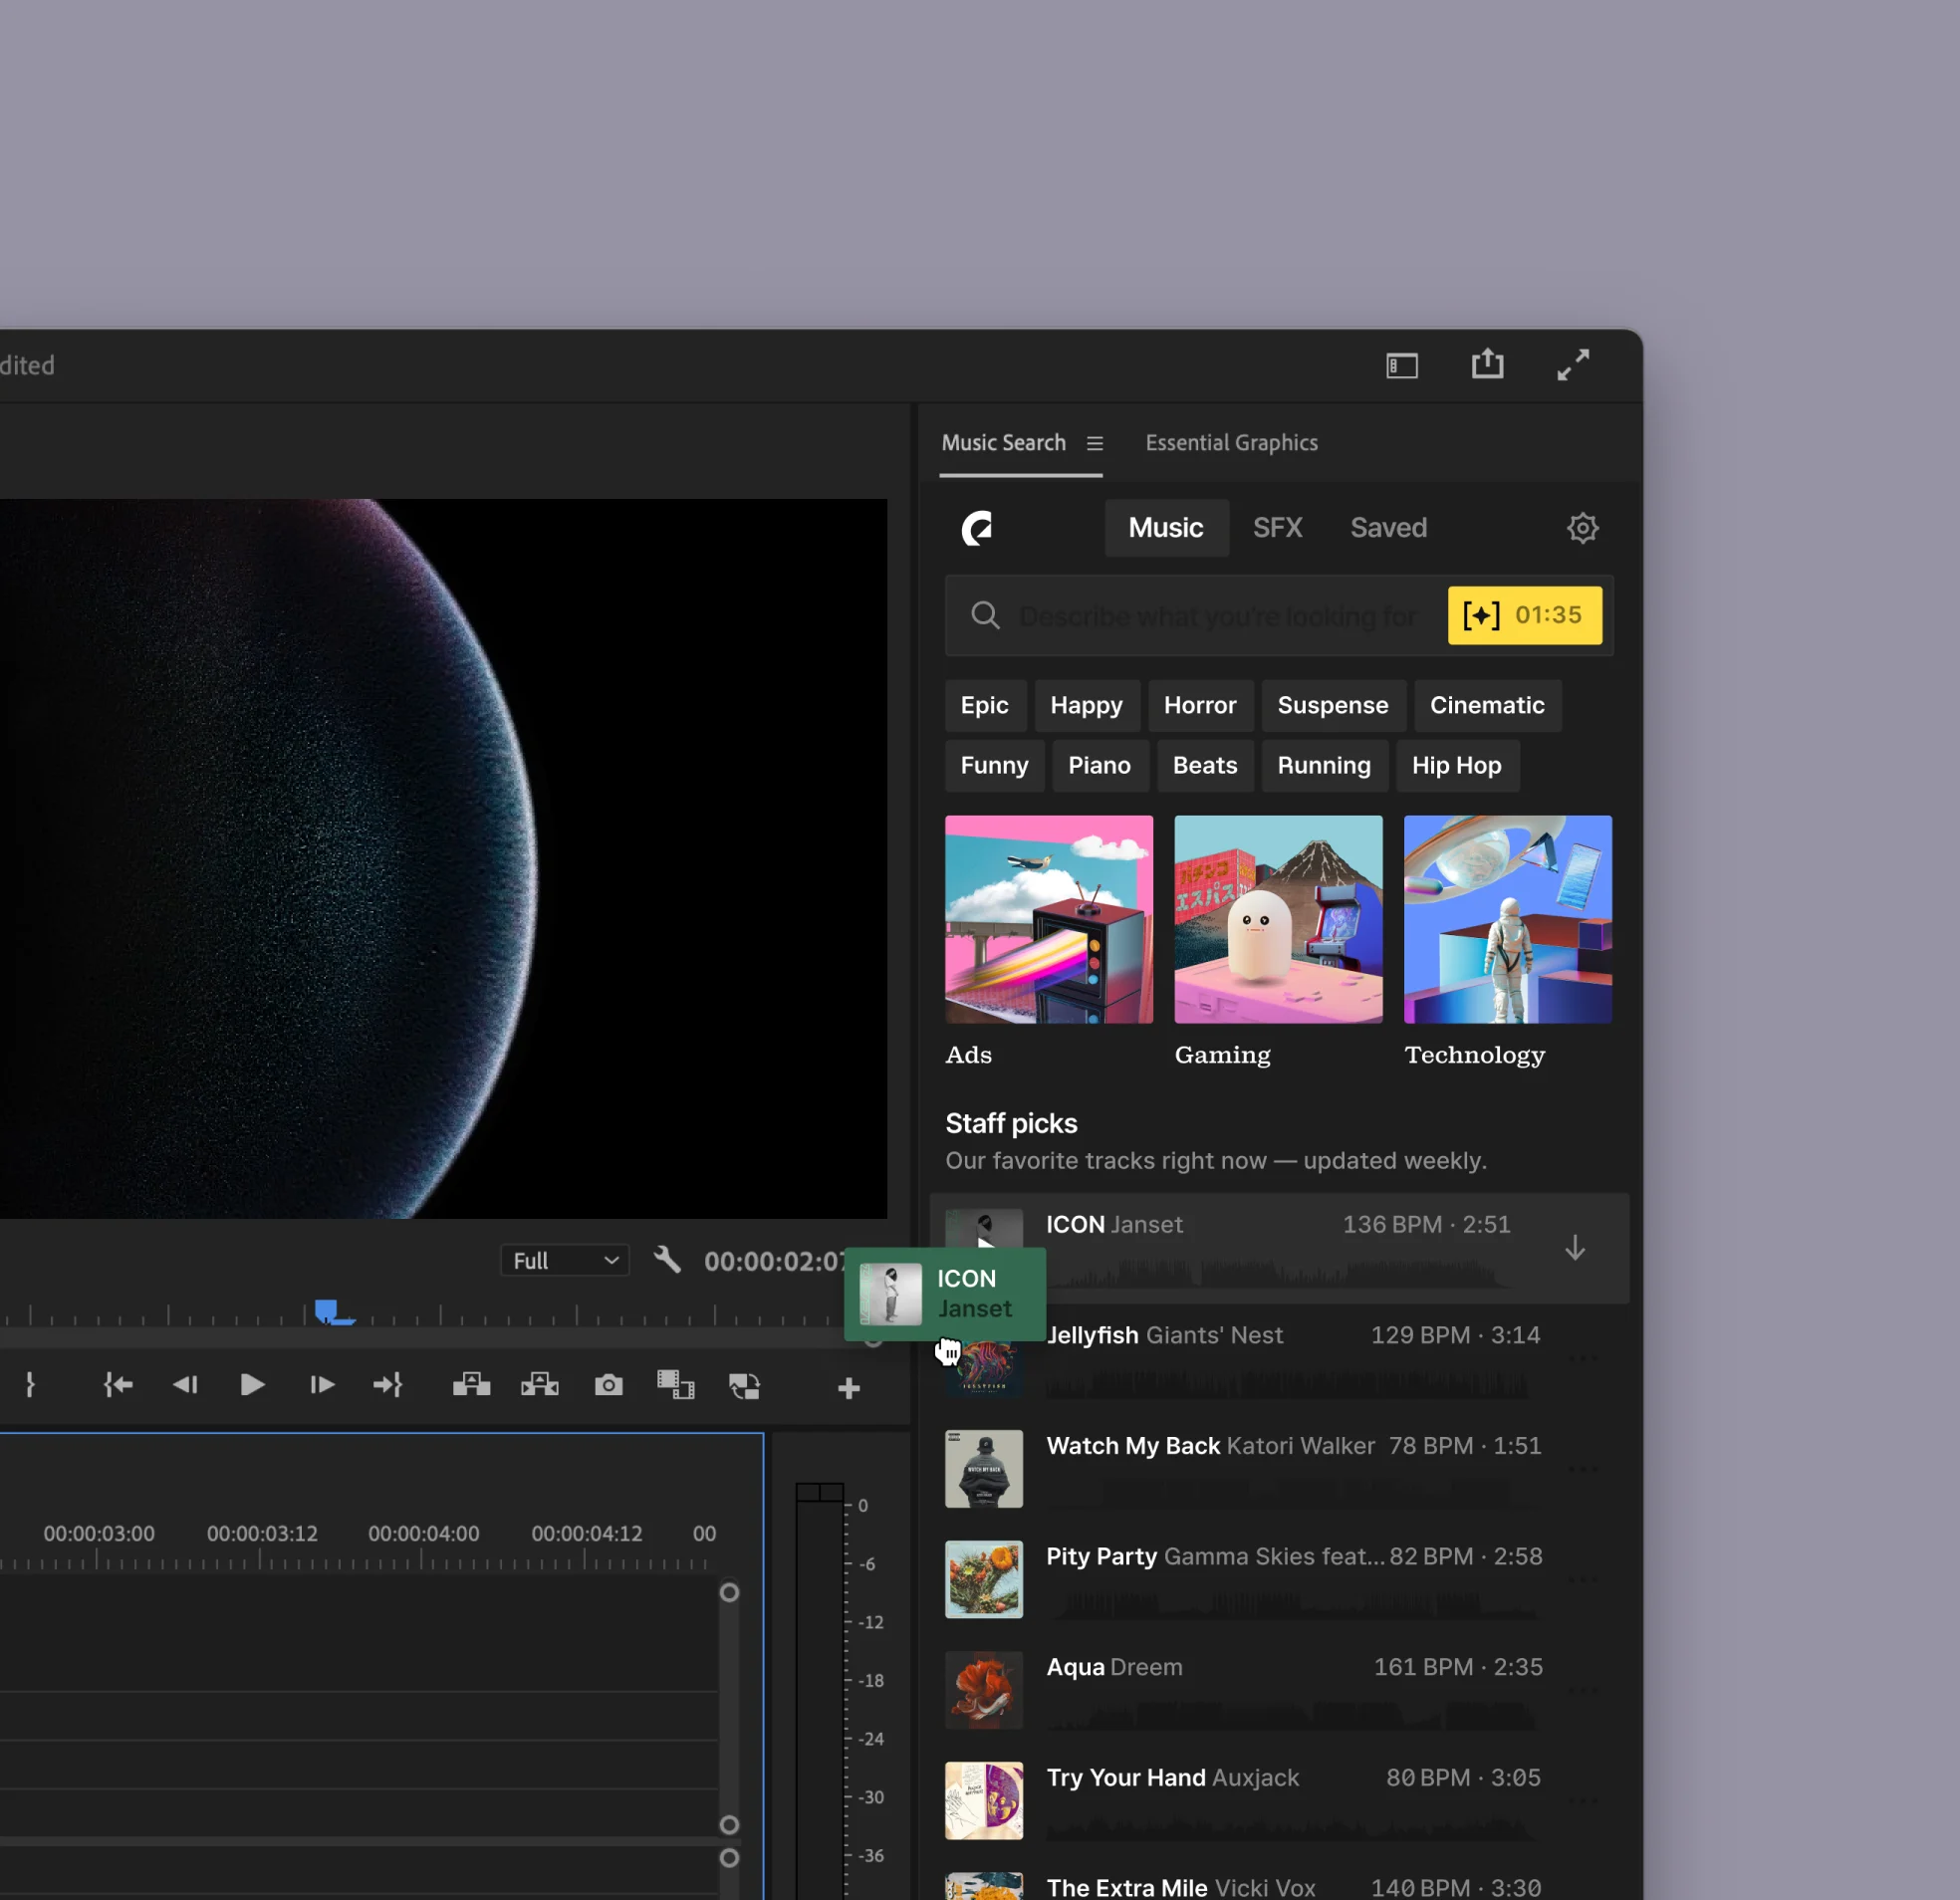
Task: Select the Hip Hop mood tag
Action: [x=1456, y=767]
